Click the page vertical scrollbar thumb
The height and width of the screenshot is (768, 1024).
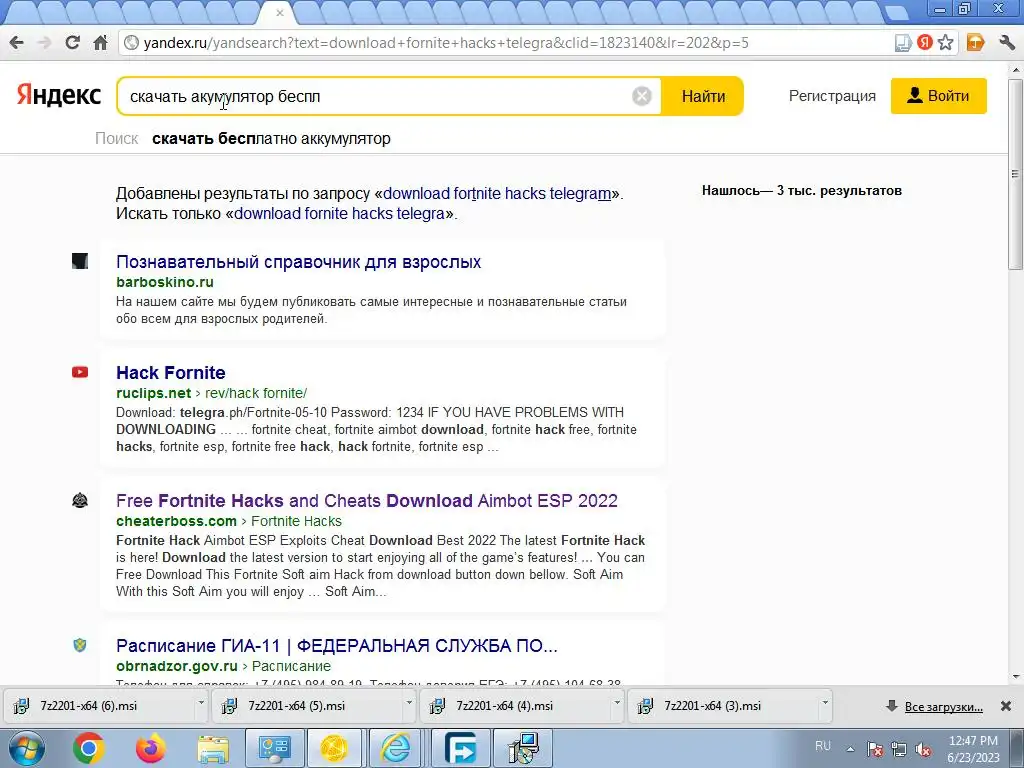(1015, 173)
